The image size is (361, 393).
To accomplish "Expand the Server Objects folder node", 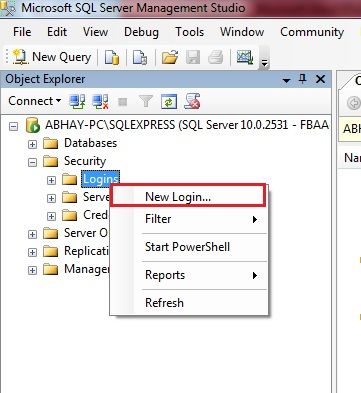I will (32, 234).
